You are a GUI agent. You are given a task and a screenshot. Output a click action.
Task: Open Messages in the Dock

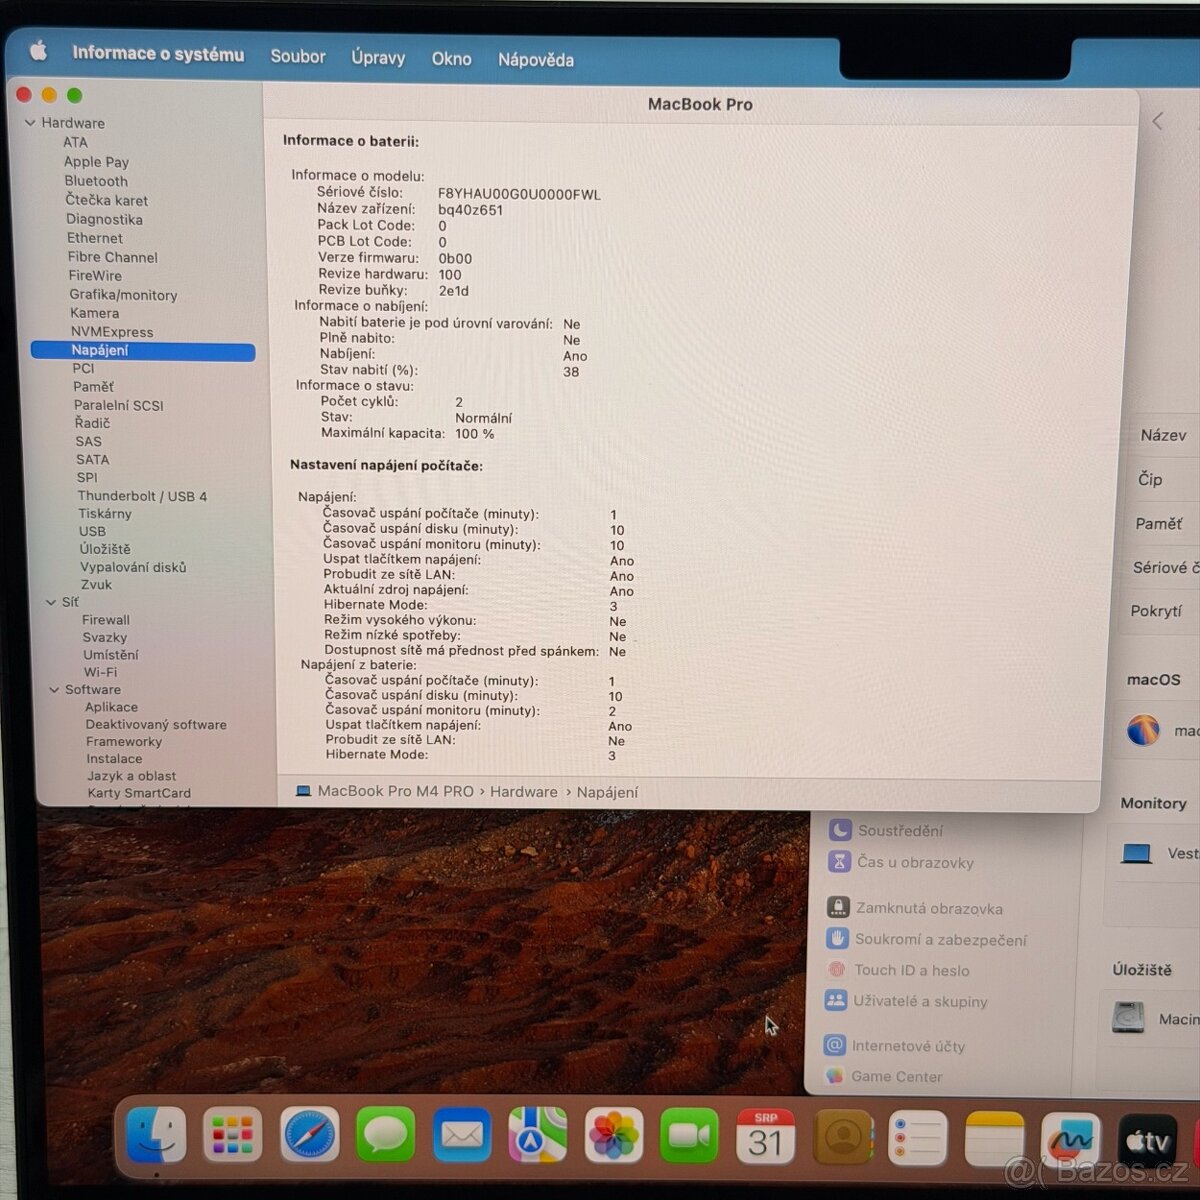click(x=385, y=1135)
